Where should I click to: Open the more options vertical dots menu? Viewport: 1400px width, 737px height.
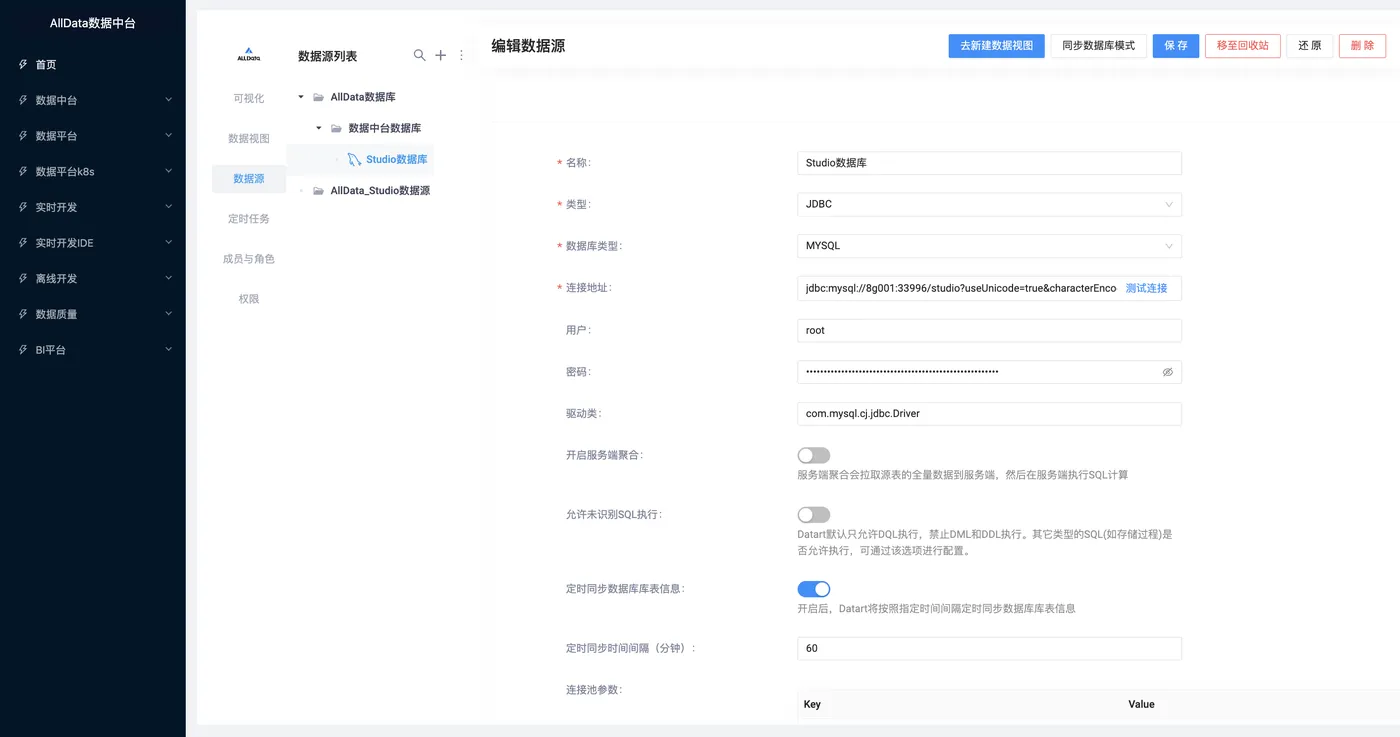click(461, 55)
